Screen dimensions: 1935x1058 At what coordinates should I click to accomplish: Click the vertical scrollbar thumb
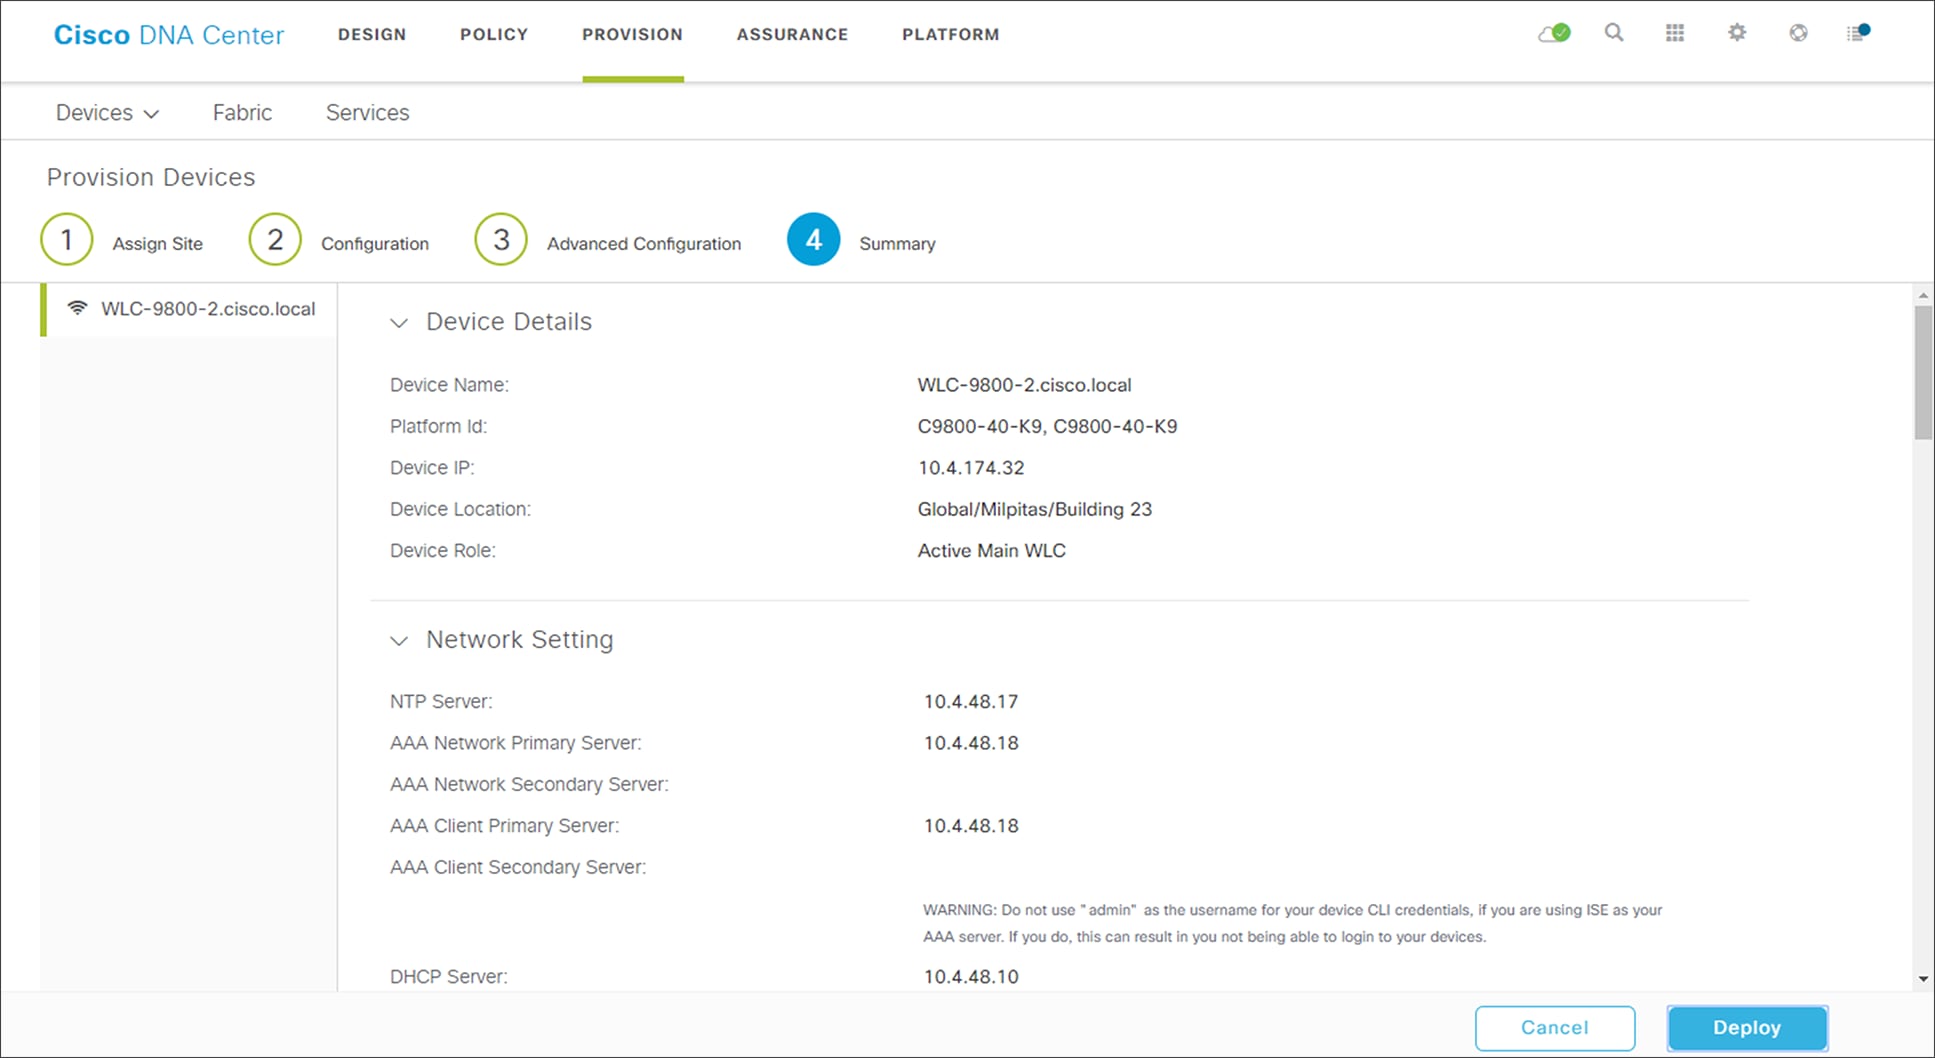click(x=1923, y=373)
